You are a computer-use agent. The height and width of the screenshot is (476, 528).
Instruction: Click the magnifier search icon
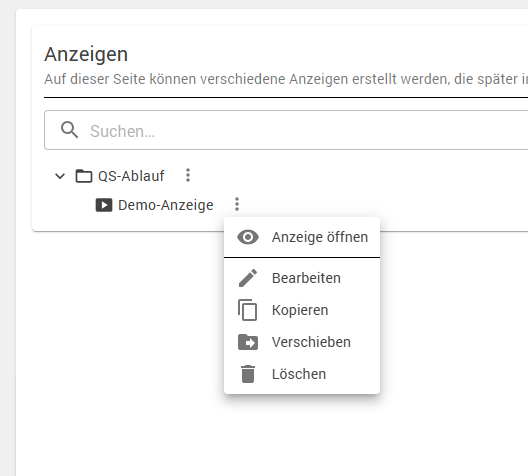[69, 130]
